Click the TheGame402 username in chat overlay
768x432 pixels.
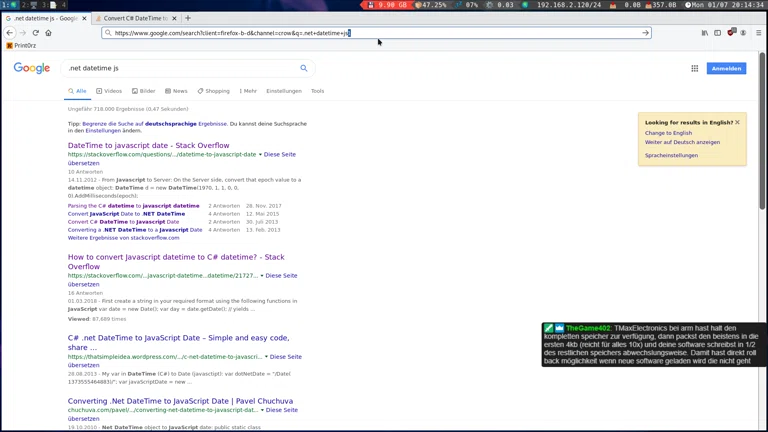click(x=588, y=328)
